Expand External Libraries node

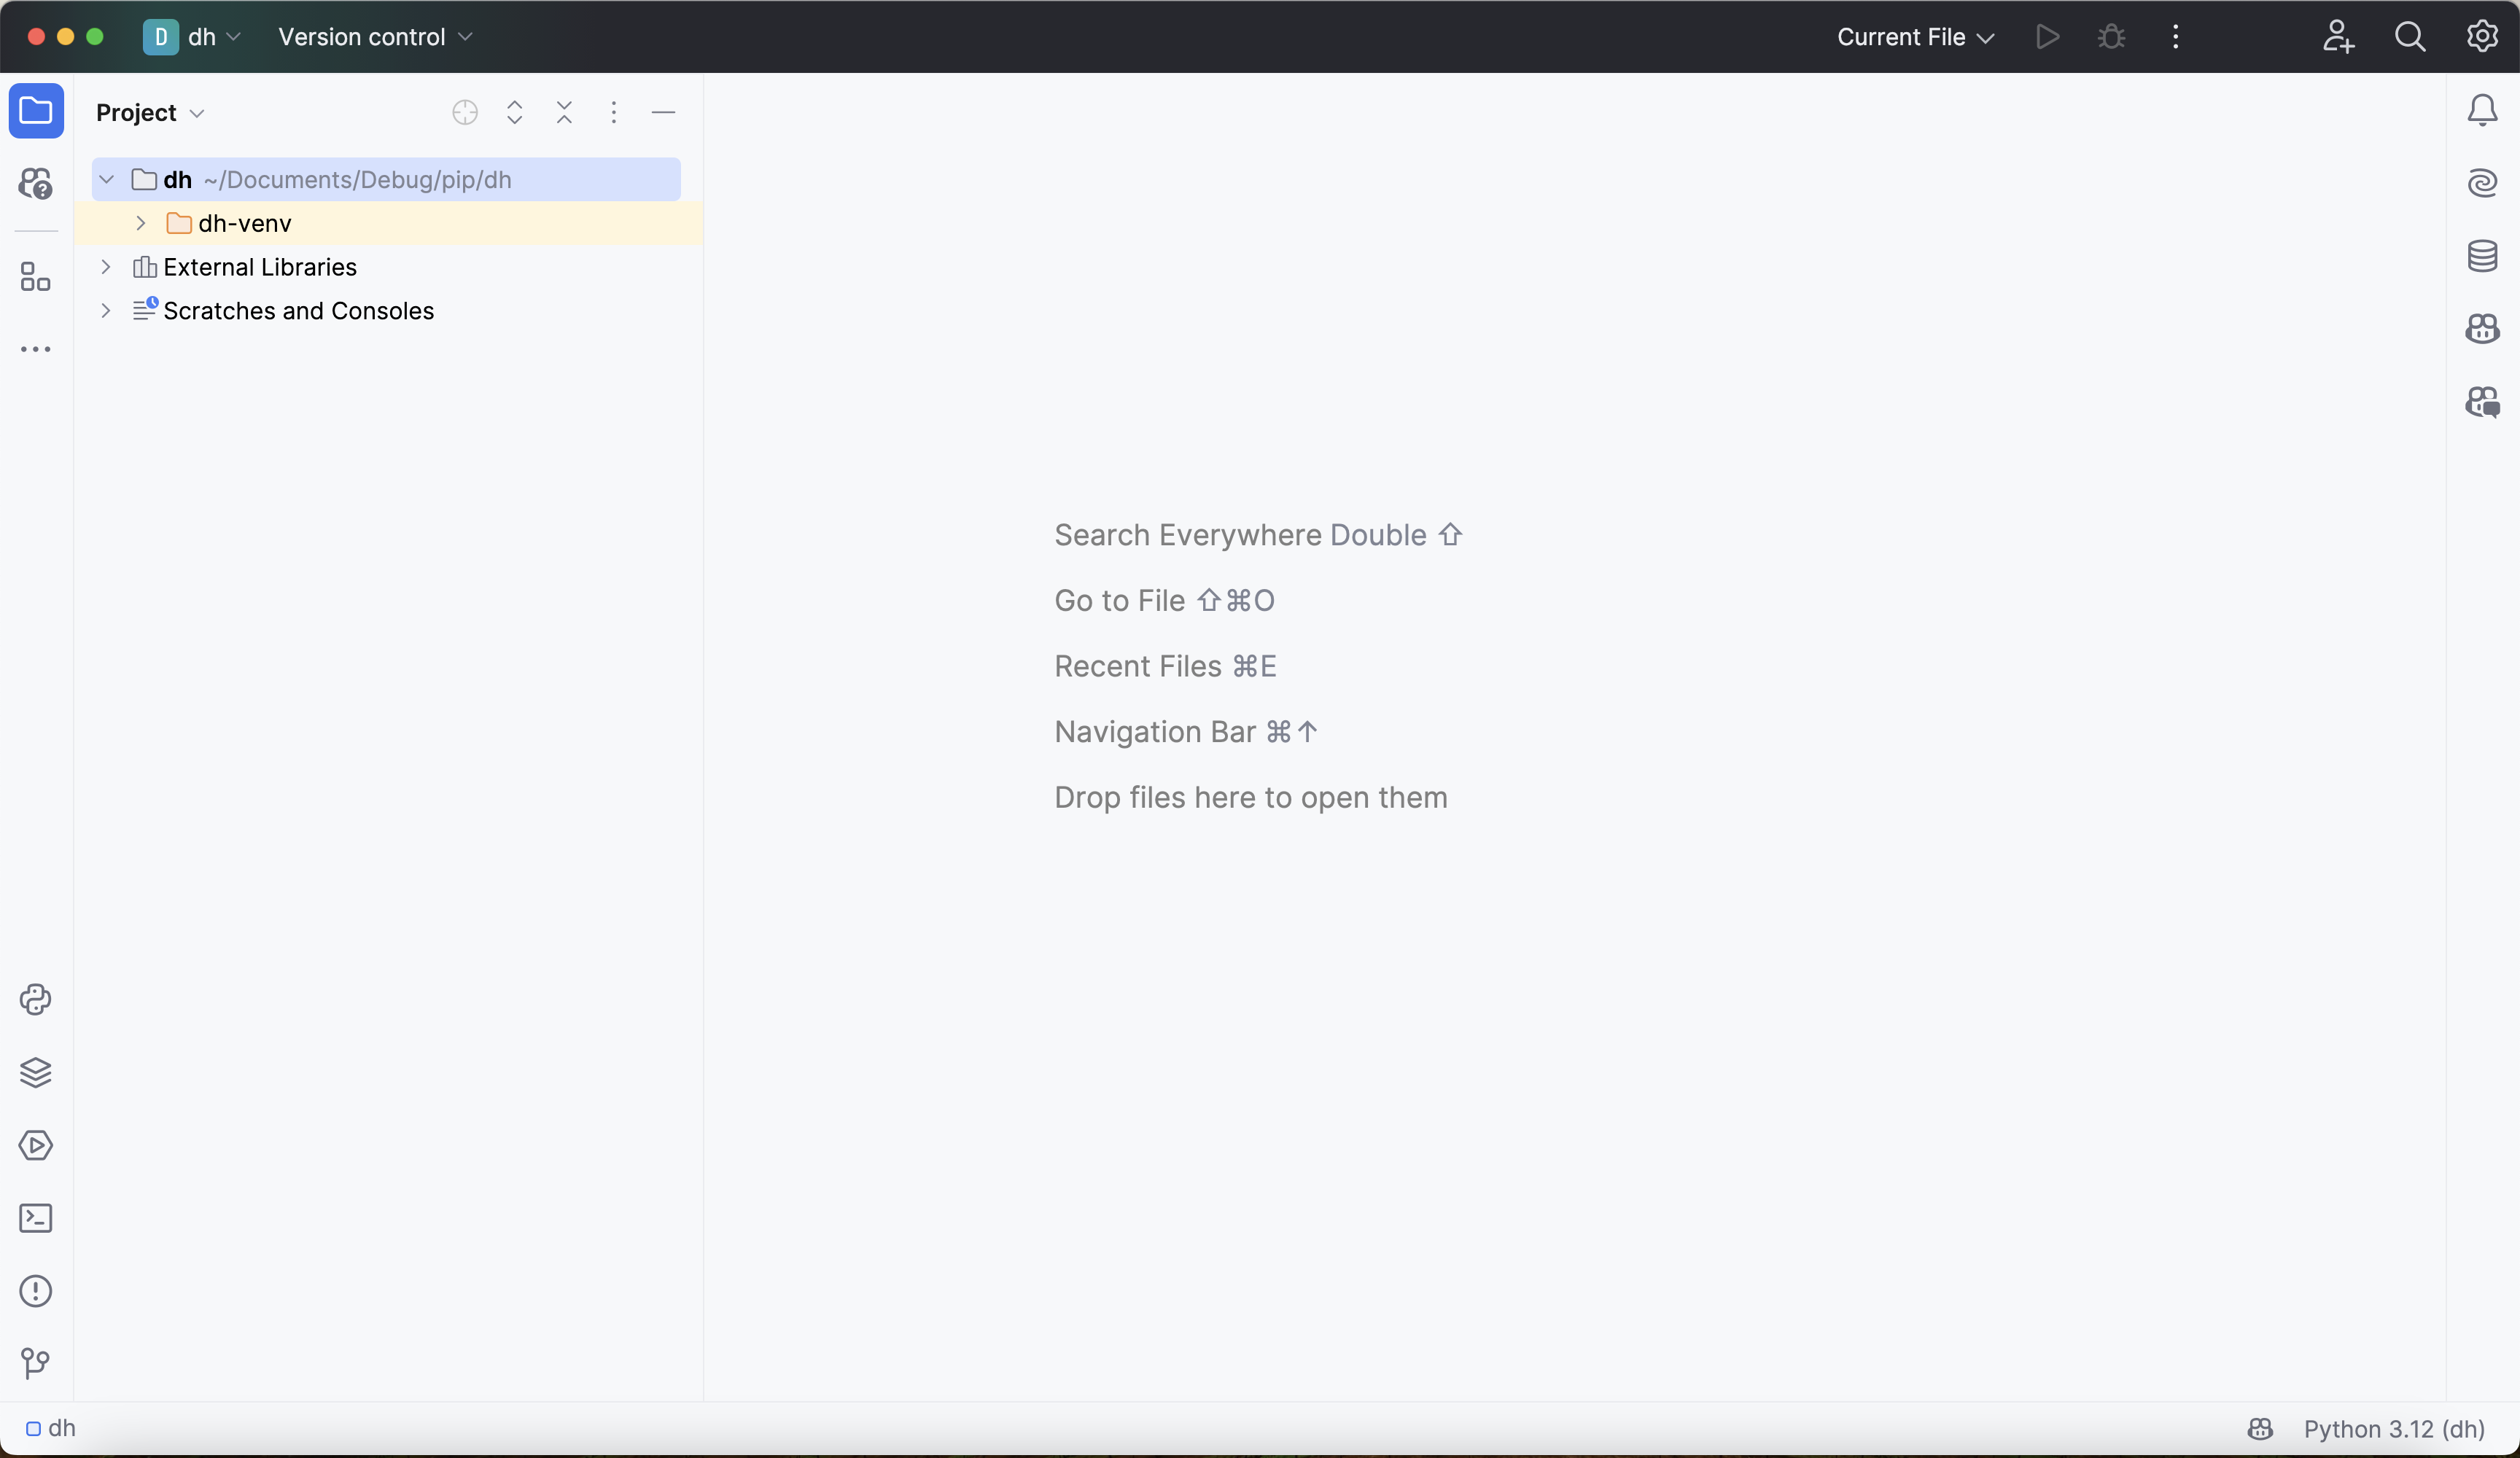pos(106,267)
